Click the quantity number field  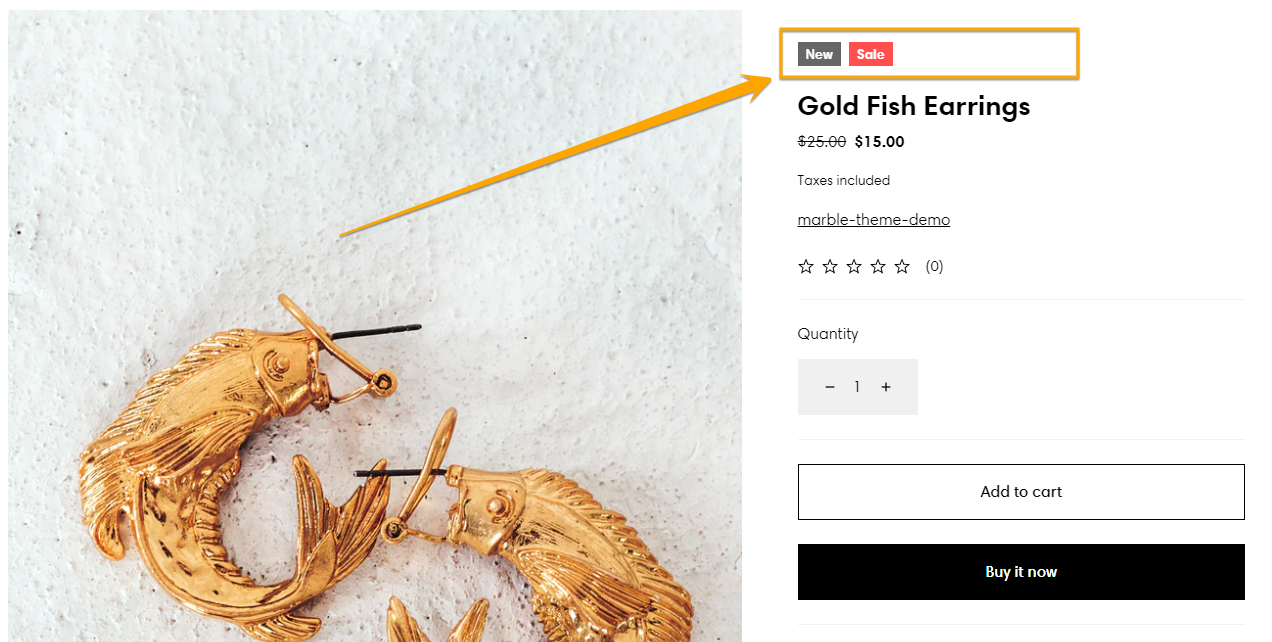(857, 387)
